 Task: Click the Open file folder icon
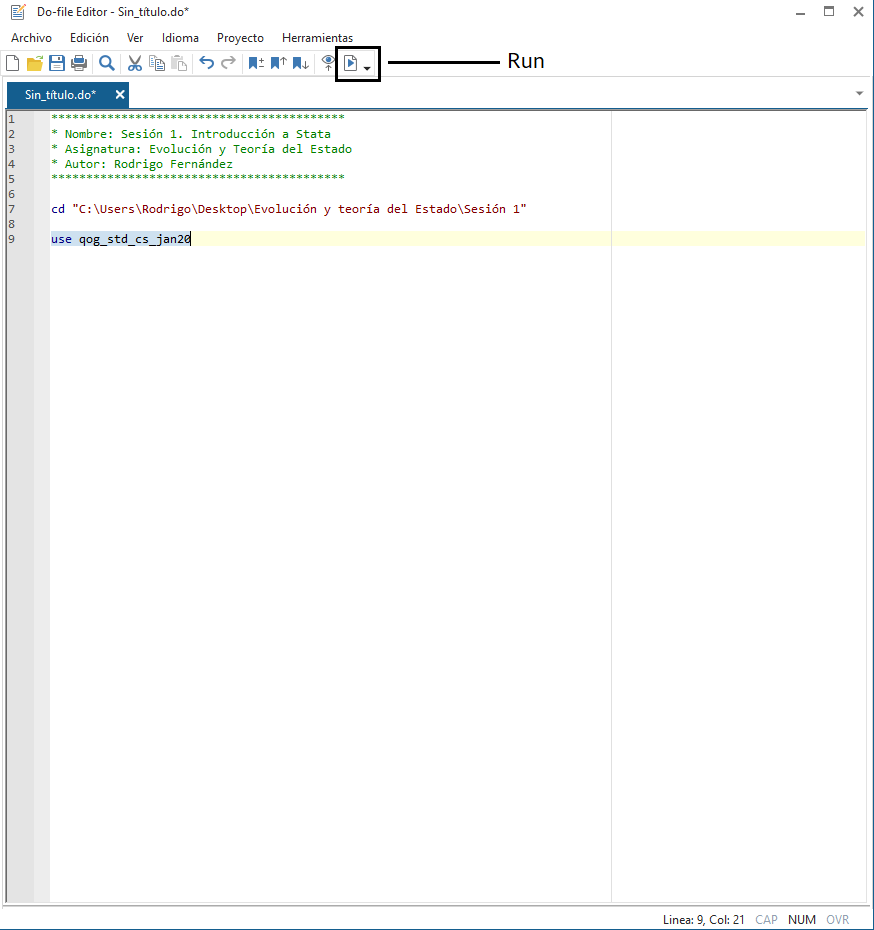point(35,64)
